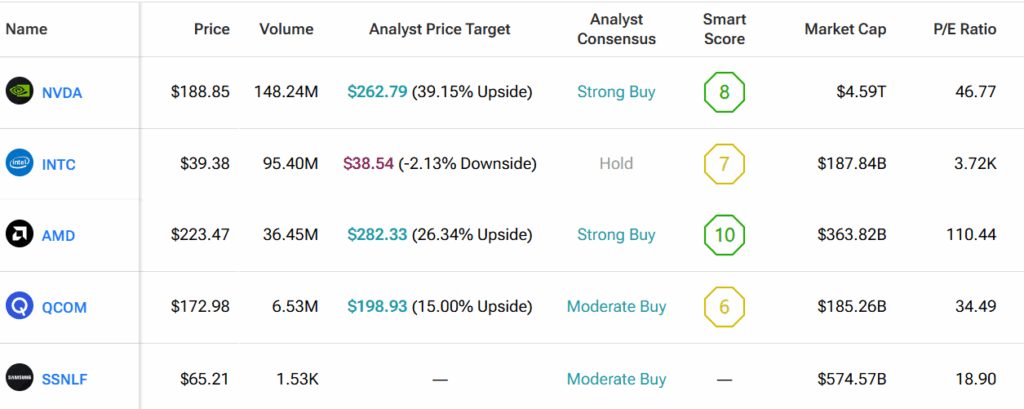The height and width of the screenshot is (409, 1024).
Task: Click AMD's Strong Buy analyst consensus
Action: pyautogui.click(x=616, y=235)
